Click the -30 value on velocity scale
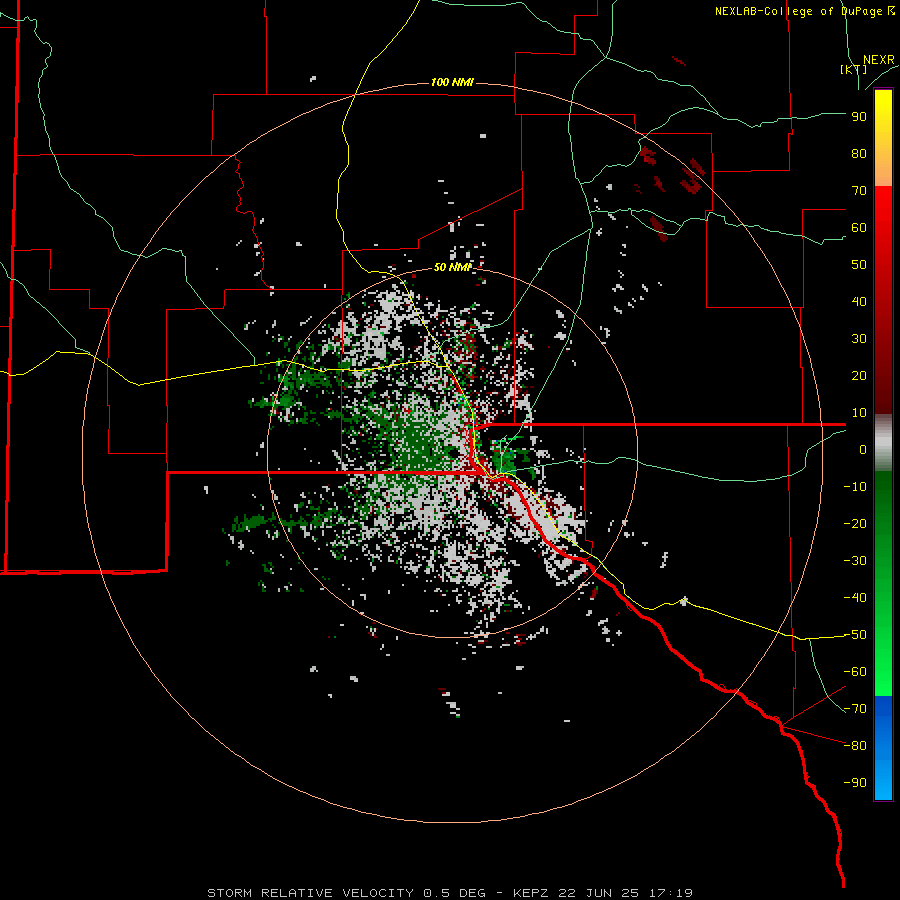 click(855, 561)
